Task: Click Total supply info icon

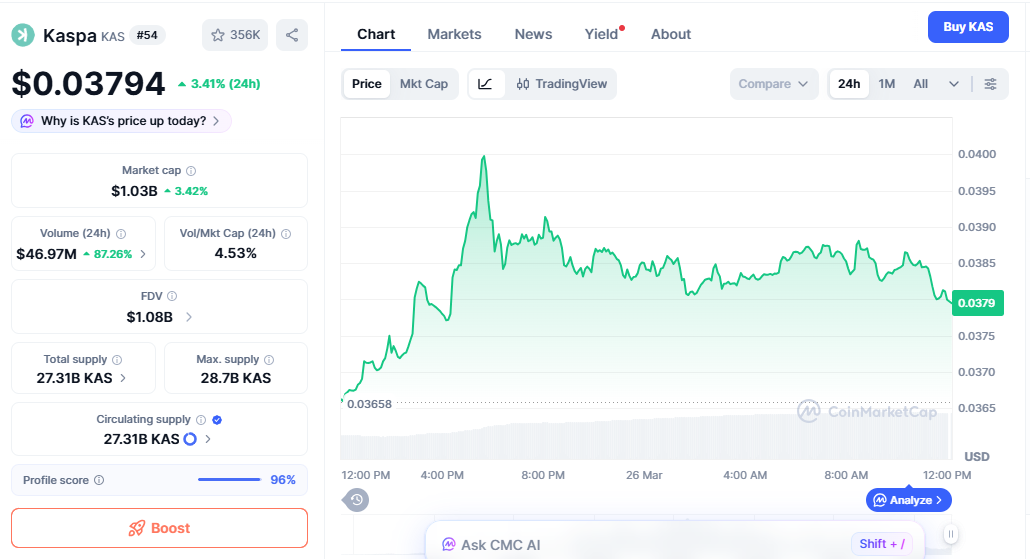Action: (x=117, y=360)
